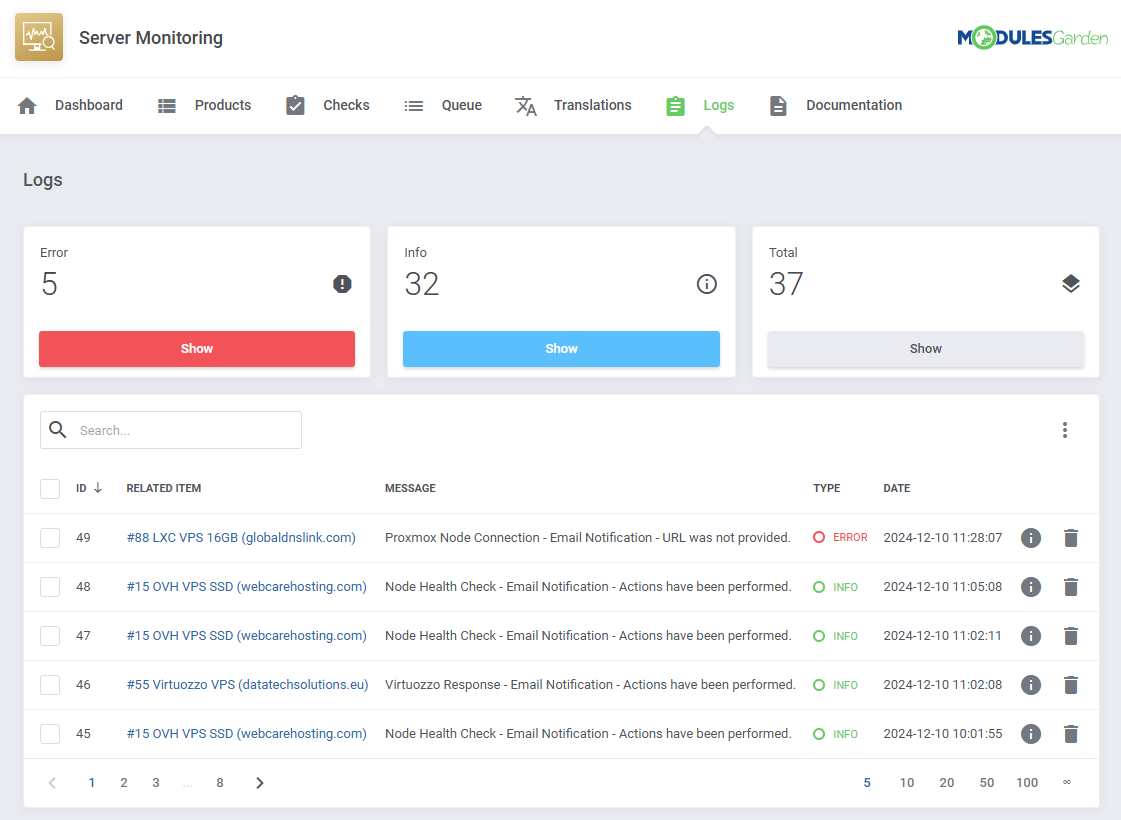
Task: Check the box for log ID 48
Action: [x=50, y=587]
